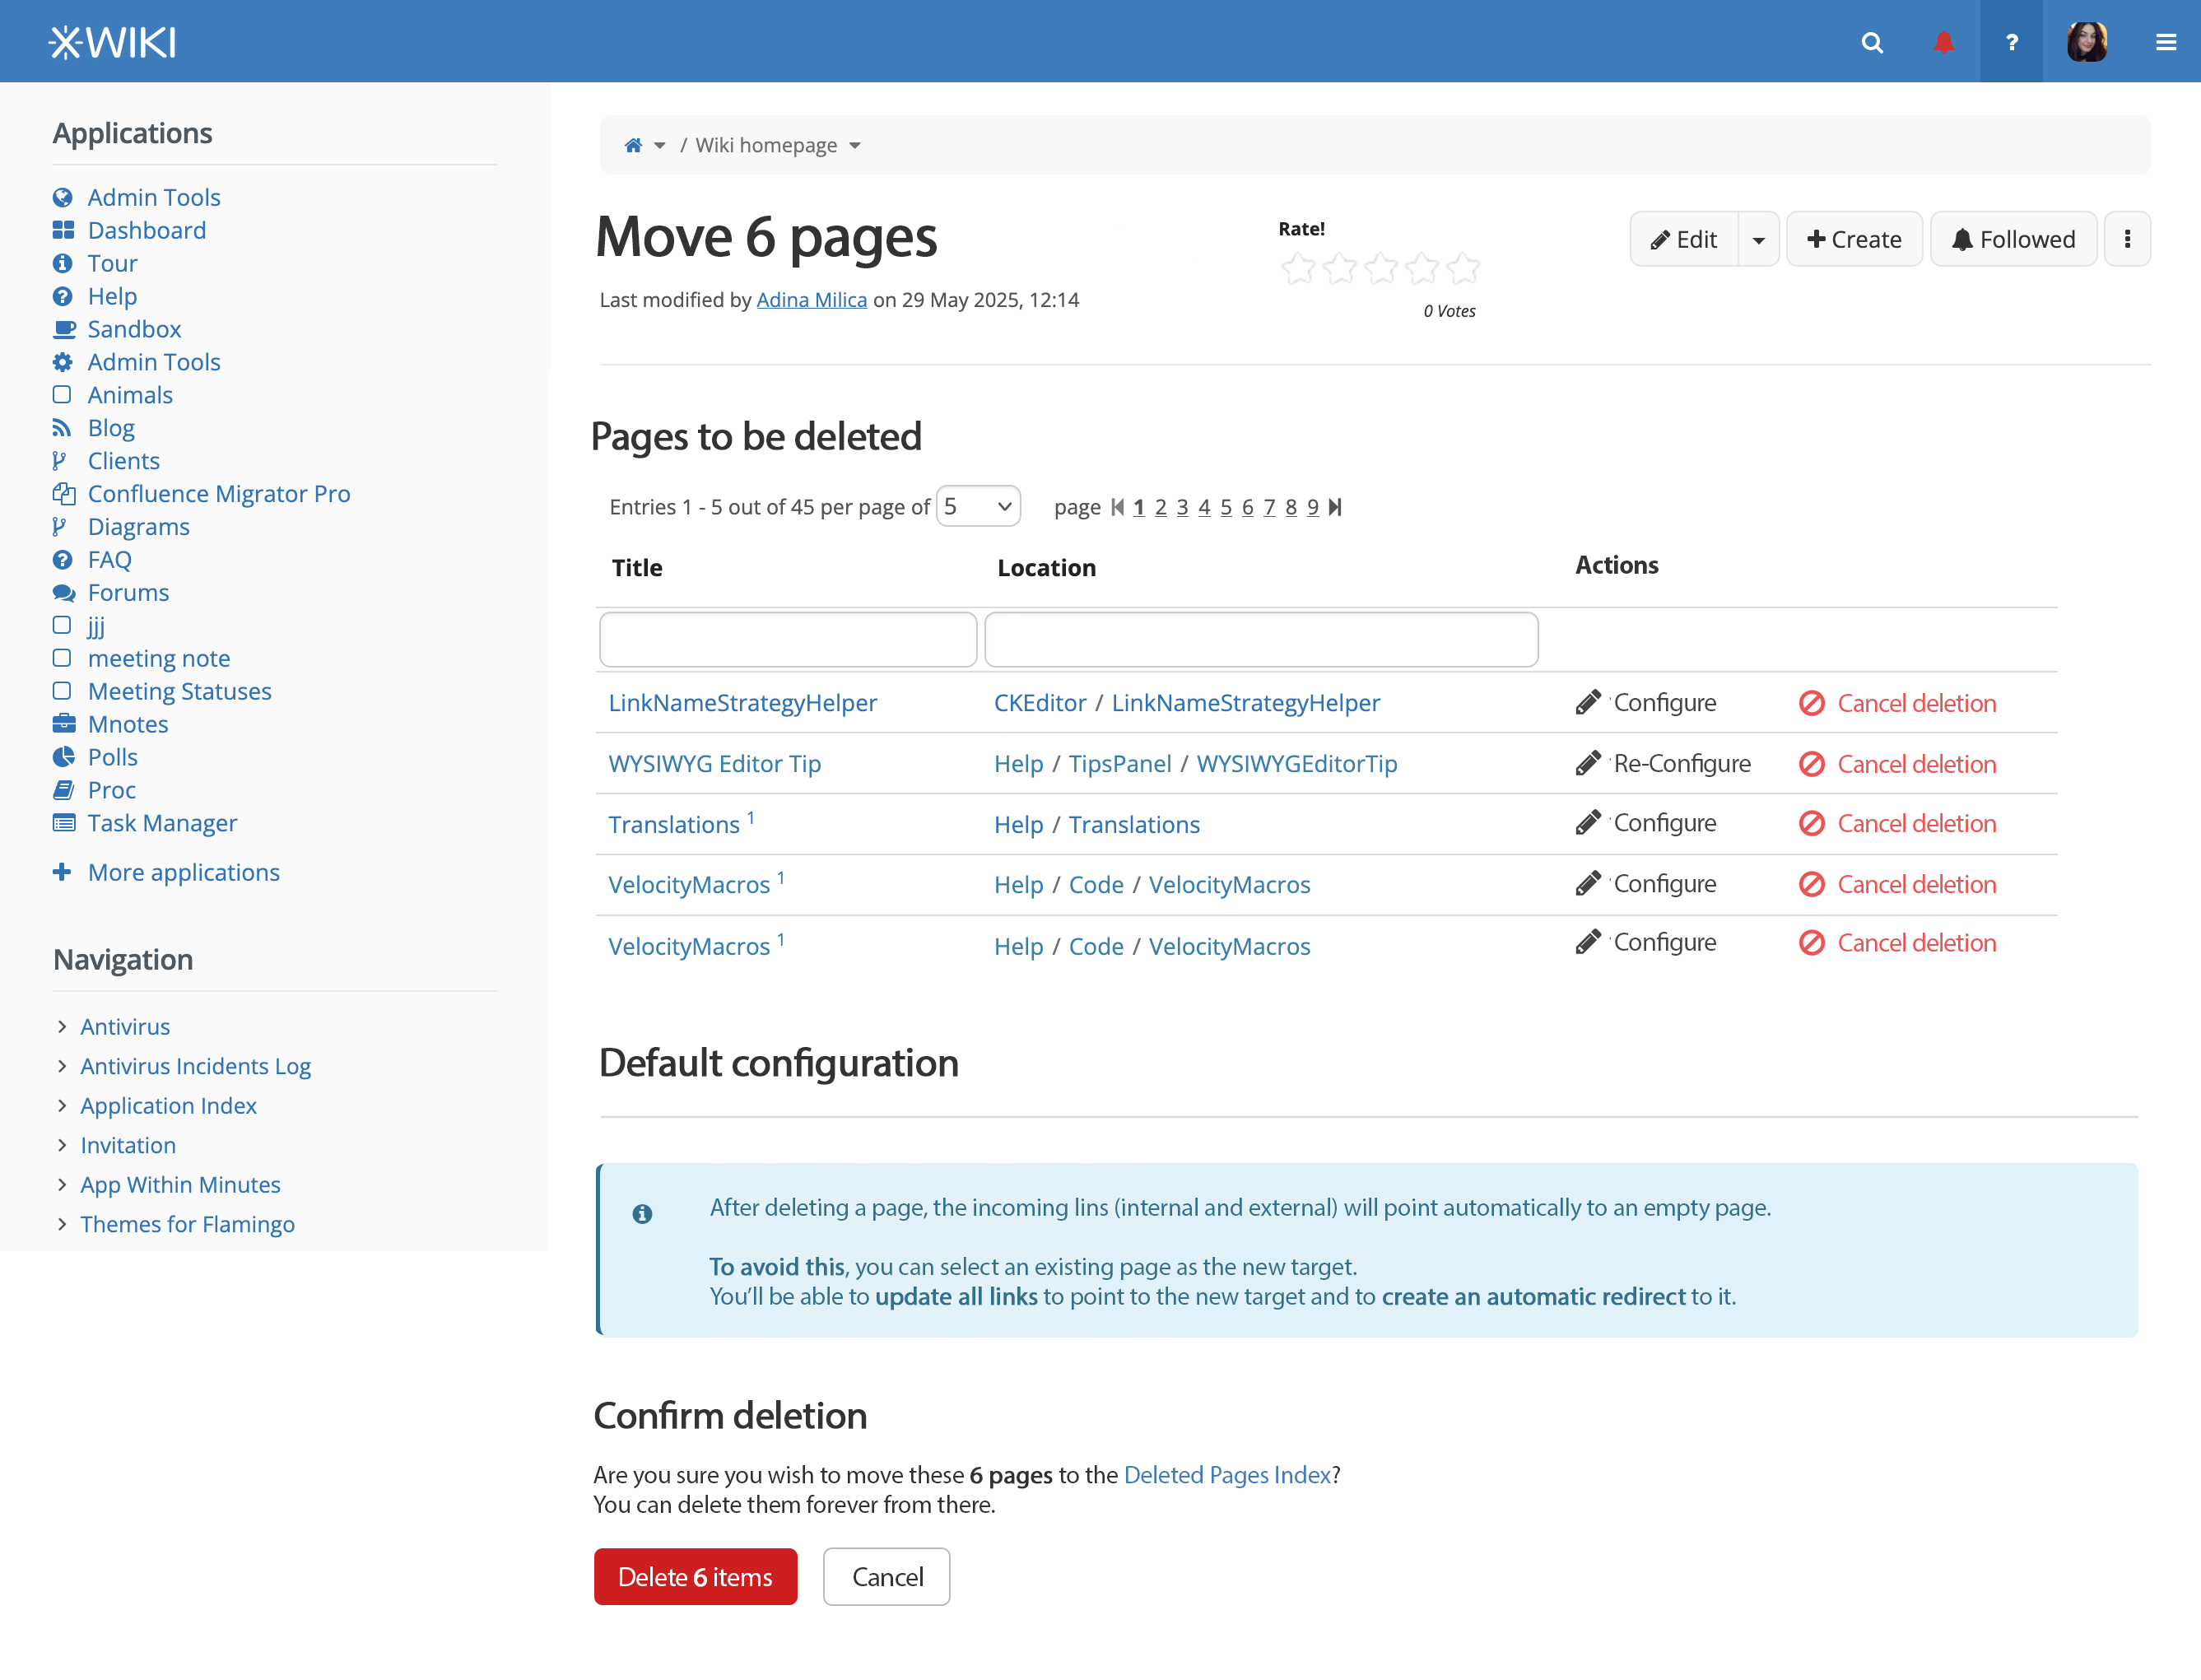Toggle the Followed notification button
The image size is (2201, 1680).
click(x=2012, y=239)
